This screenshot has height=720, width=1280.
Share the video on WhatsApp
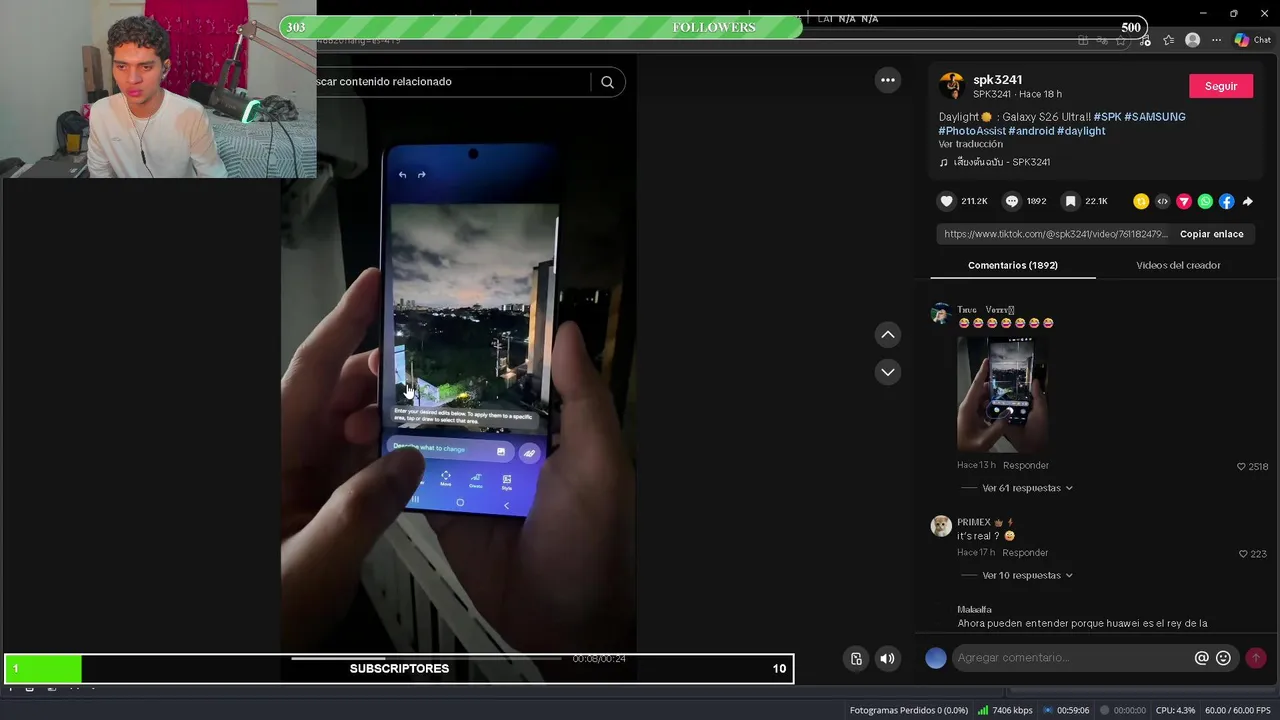coord(1205,201)
